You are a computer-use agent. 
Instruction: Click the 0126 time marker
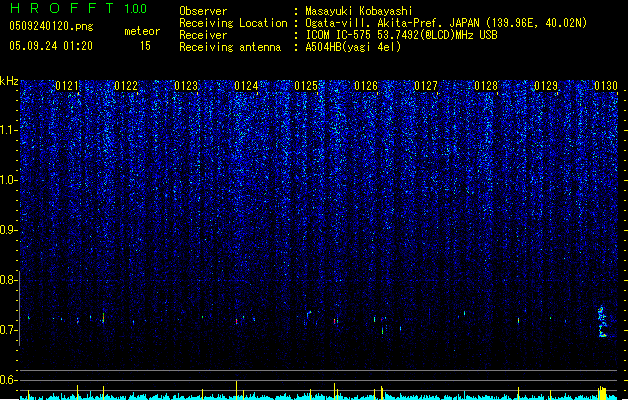[366, 86]
